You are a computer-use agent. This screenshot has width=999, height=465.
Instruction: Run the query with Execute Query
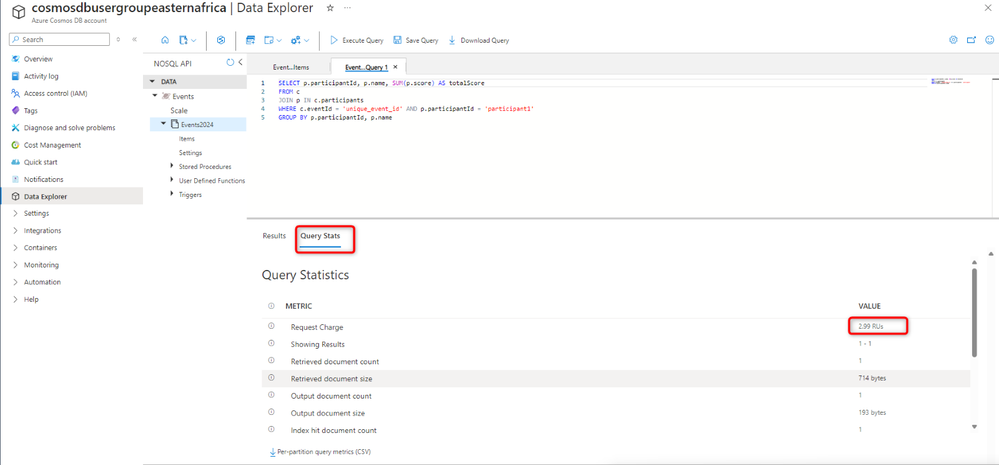point(357,40)
